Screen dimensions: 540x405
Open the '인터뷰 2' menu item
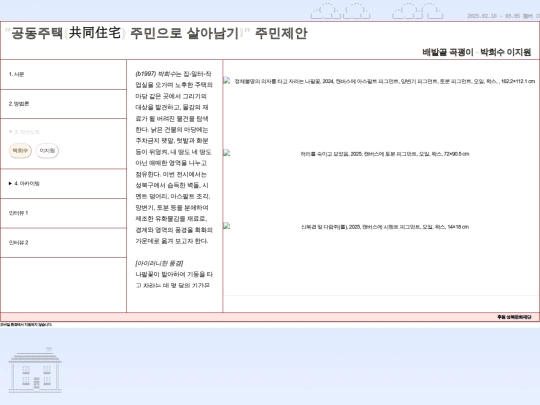[x=63, y=243]
